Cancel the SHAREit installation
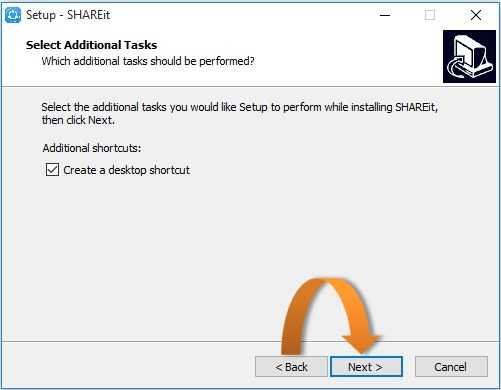501x390 pixels. point(451,367)
